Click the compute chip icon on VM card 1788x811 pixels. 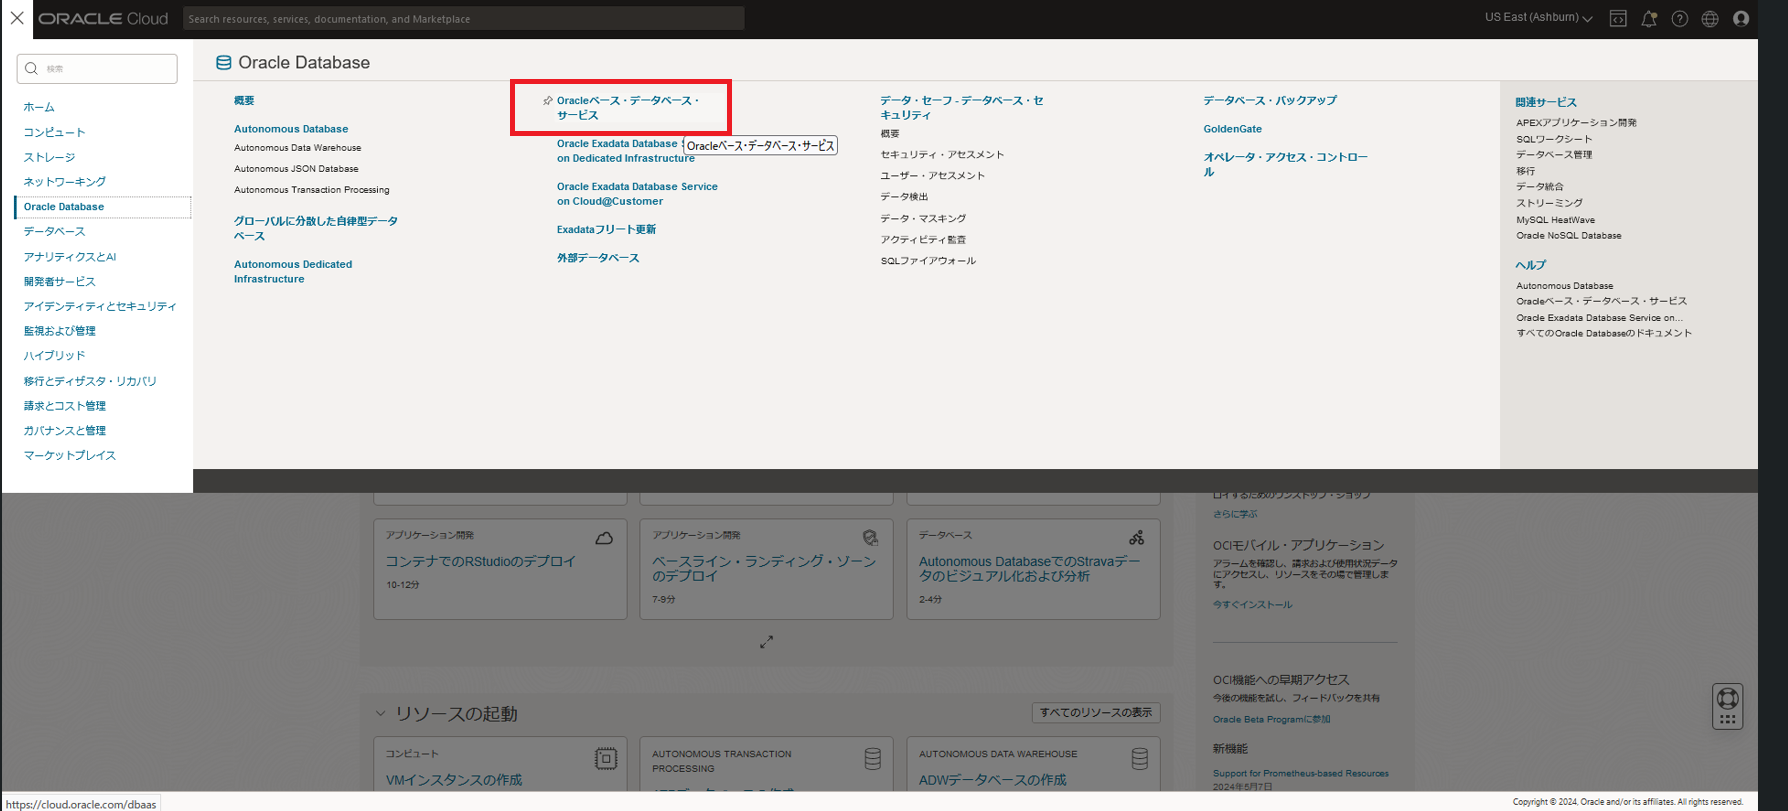pyautogui.click(x=606, y=758)
